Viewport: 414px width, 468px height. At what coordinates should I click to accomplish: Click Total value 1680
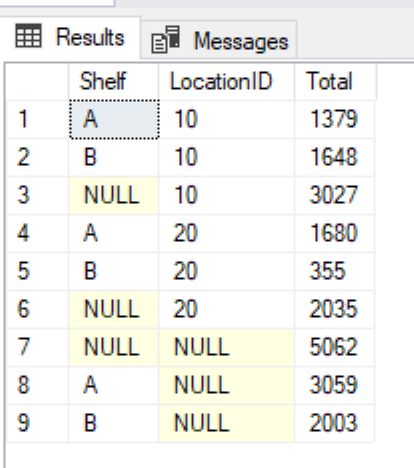(335, 233)
